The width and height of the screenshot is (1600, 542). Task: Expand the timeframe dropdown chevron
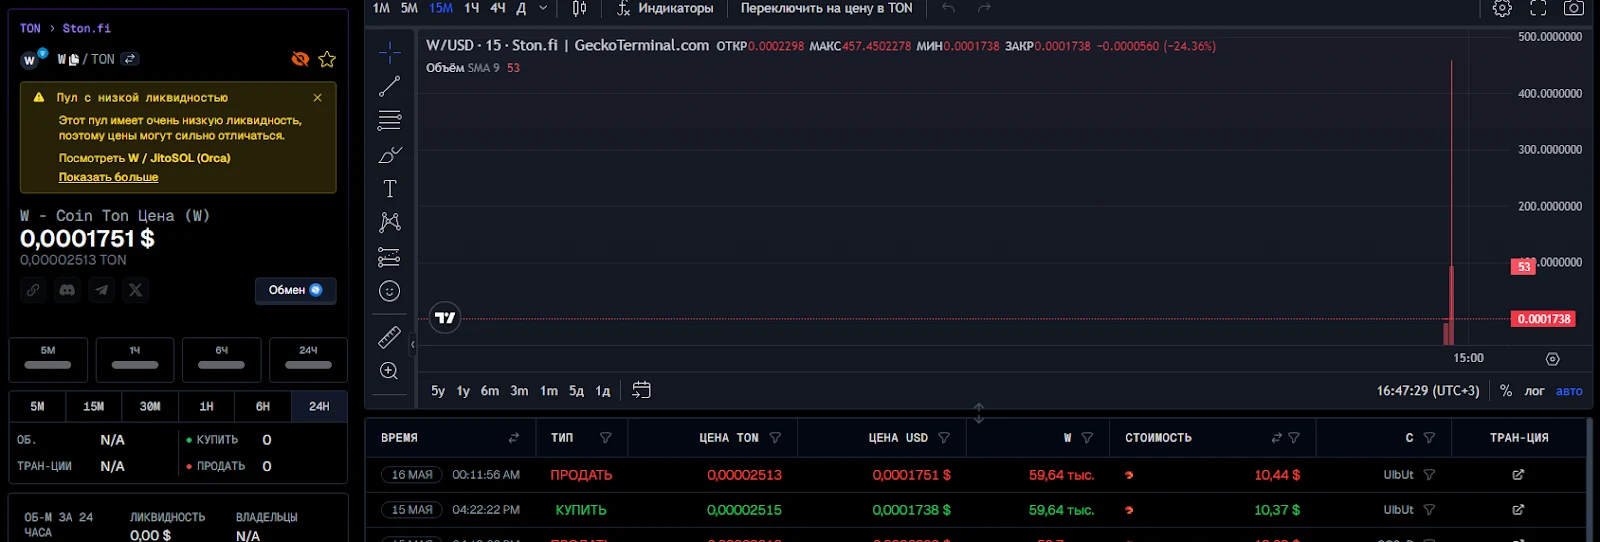[543, 8]
